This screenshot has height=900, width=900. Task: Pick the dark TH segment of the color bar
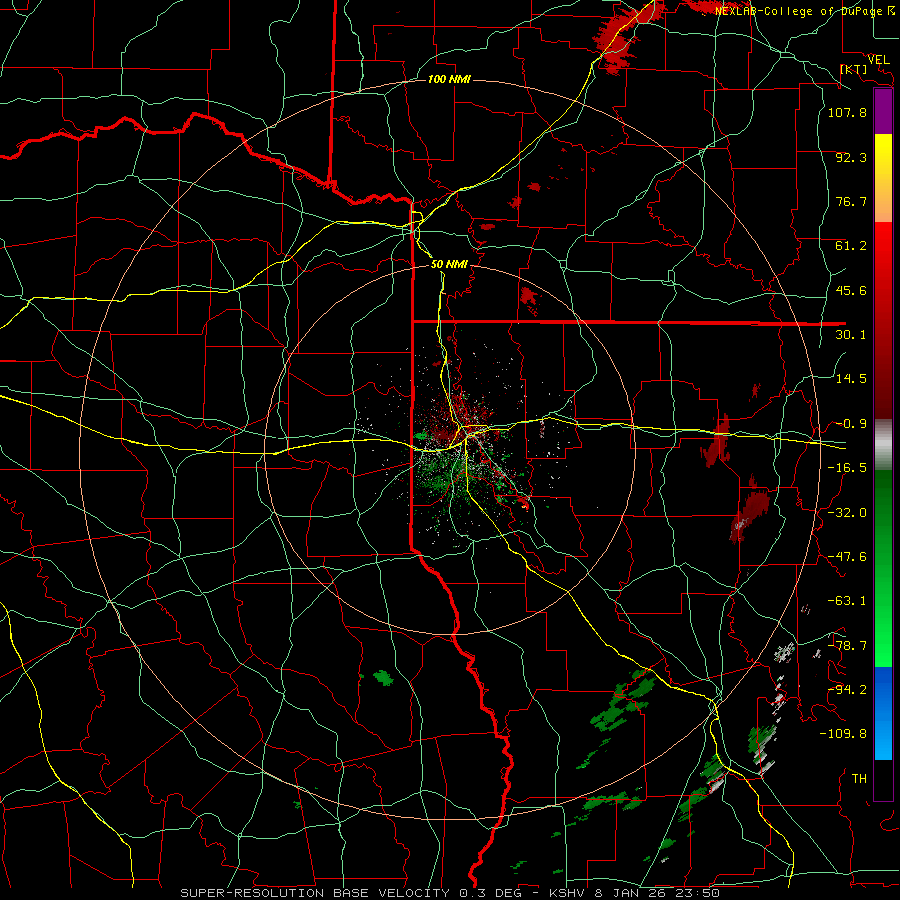coord(883,780)
